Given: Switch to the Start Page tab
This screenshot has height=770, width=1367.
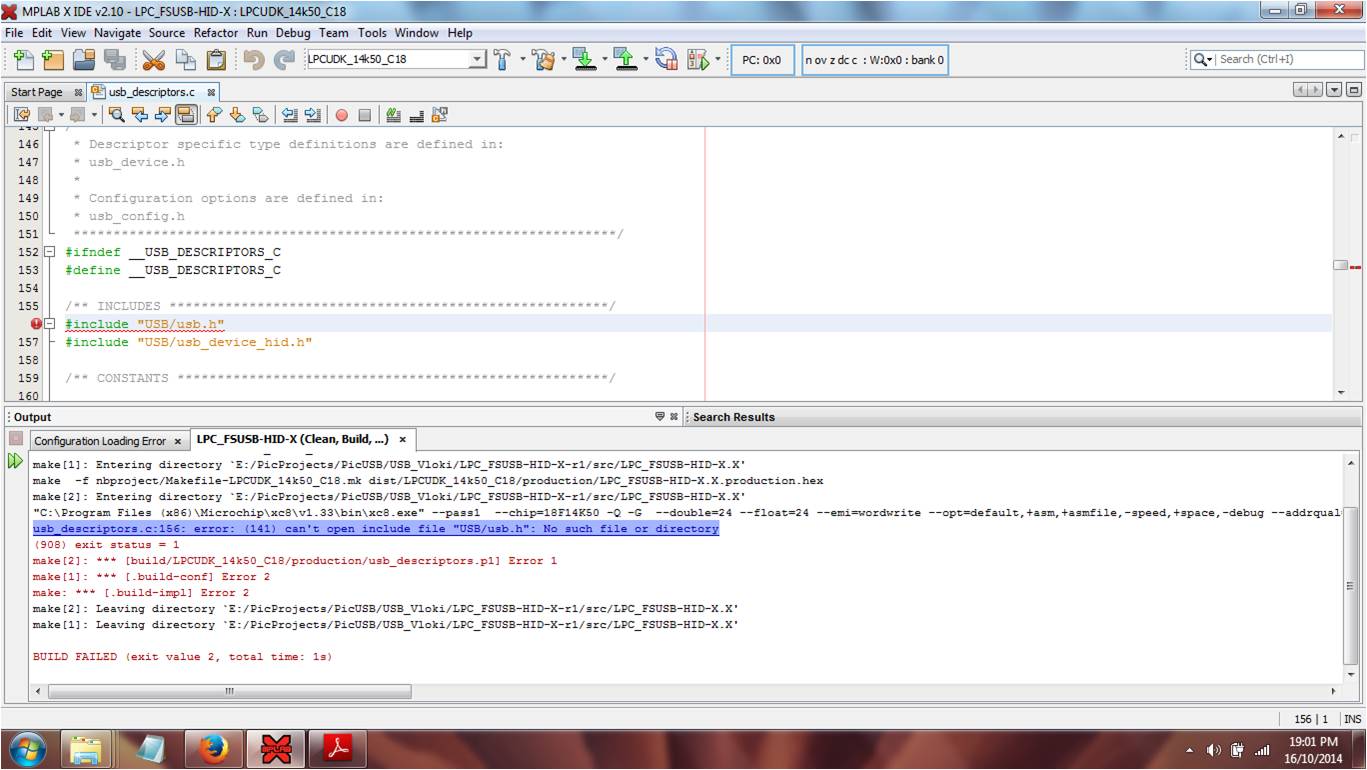Looking at the screenshot, I should click(x=37, y=92).
